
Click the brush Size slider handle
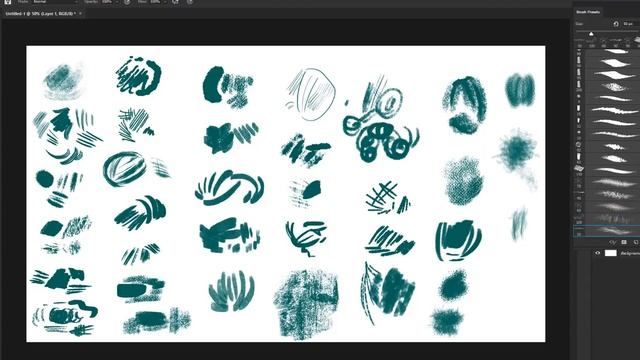(591, 33)
